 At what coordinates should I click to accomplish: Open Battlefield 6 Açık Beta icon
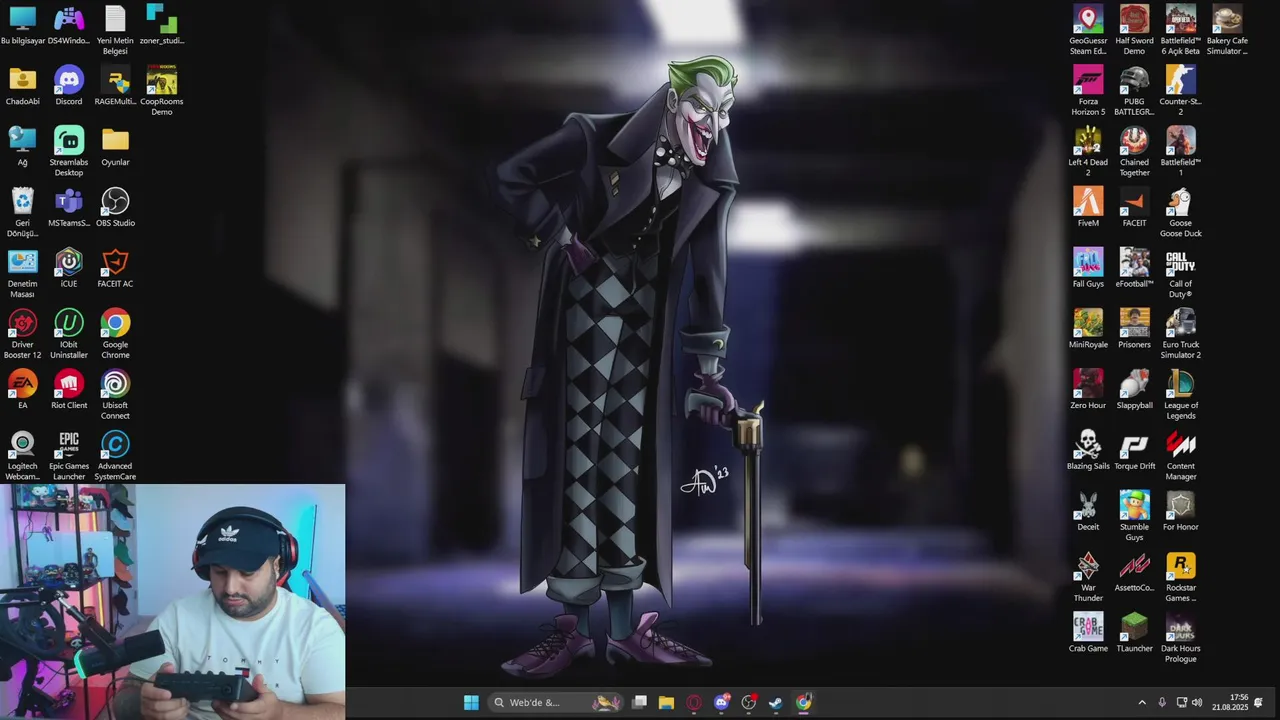click(1181, 30)
